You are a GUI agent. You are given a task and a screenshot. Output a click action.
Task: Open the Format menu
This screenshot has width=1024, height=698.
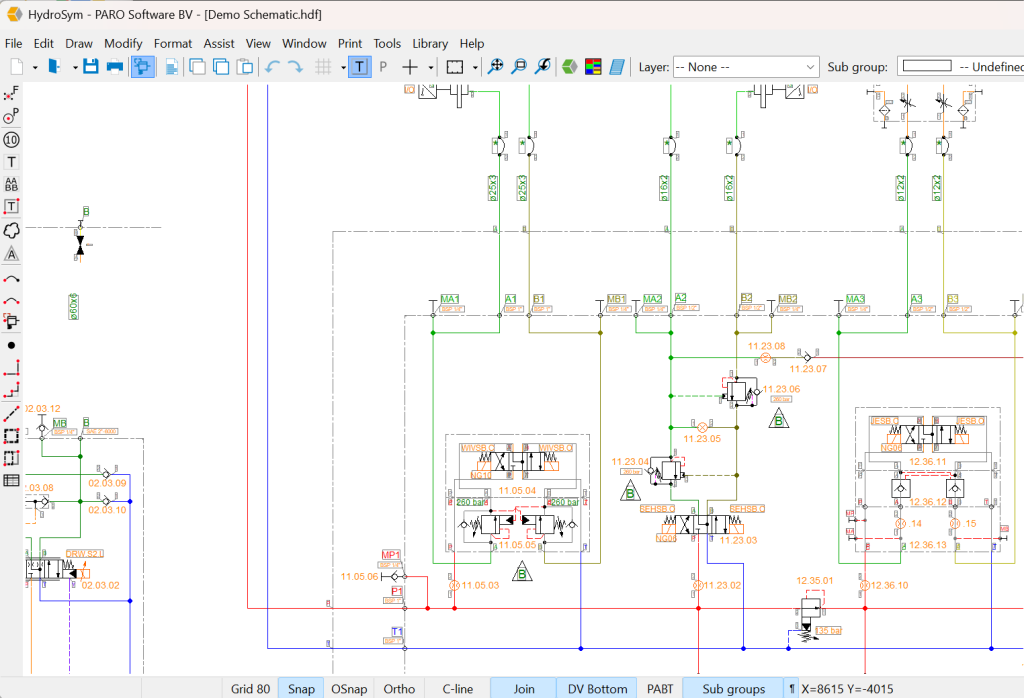173,43
